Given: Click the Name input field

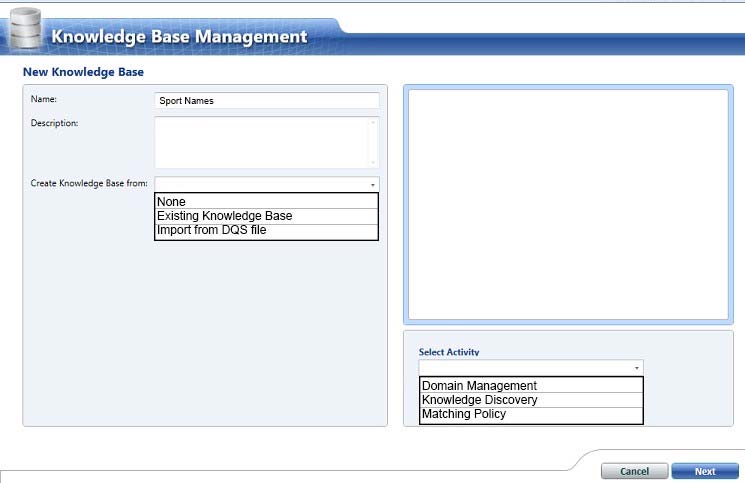Looking at the screenshot, I should click(x=267, y=101).
